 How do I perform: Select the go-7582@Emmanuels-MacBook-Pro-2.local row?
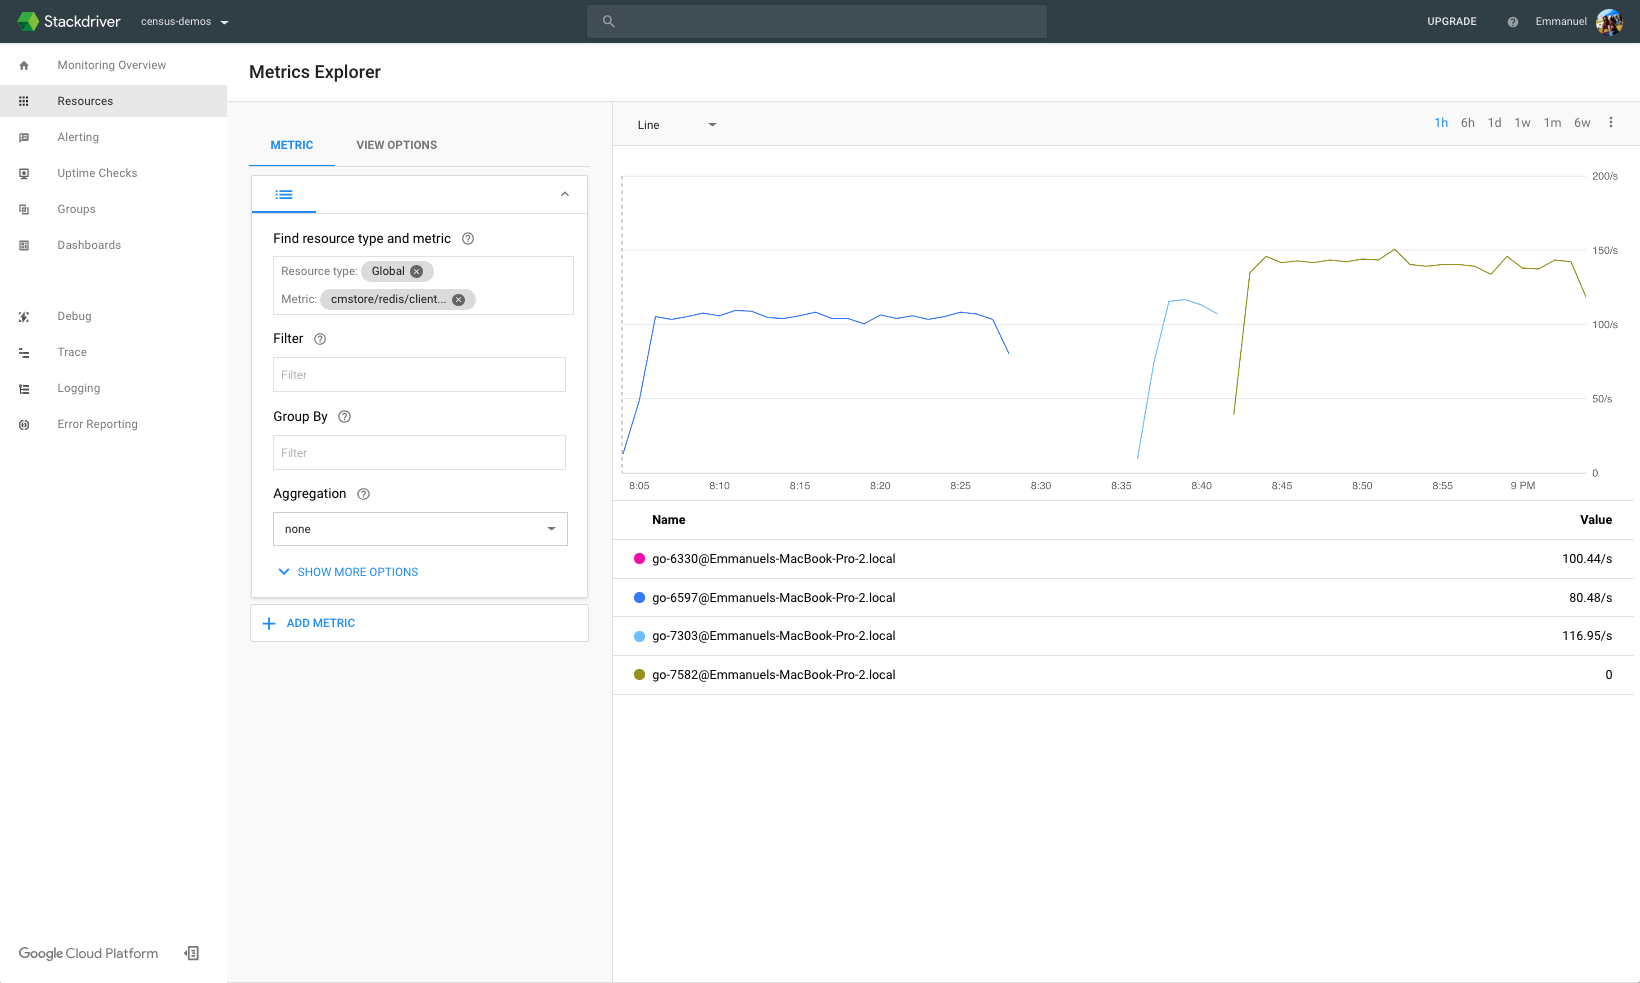pyautogui.click(x=1123, y=675)
